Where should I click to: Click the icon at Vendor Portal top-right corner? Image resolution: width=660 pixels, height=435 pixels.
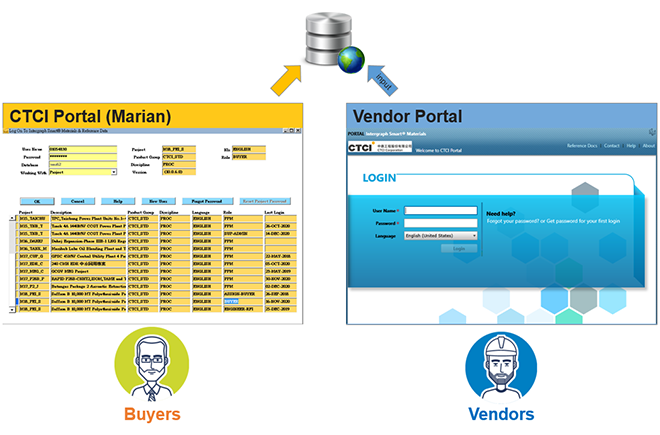[x=652, y=133]
